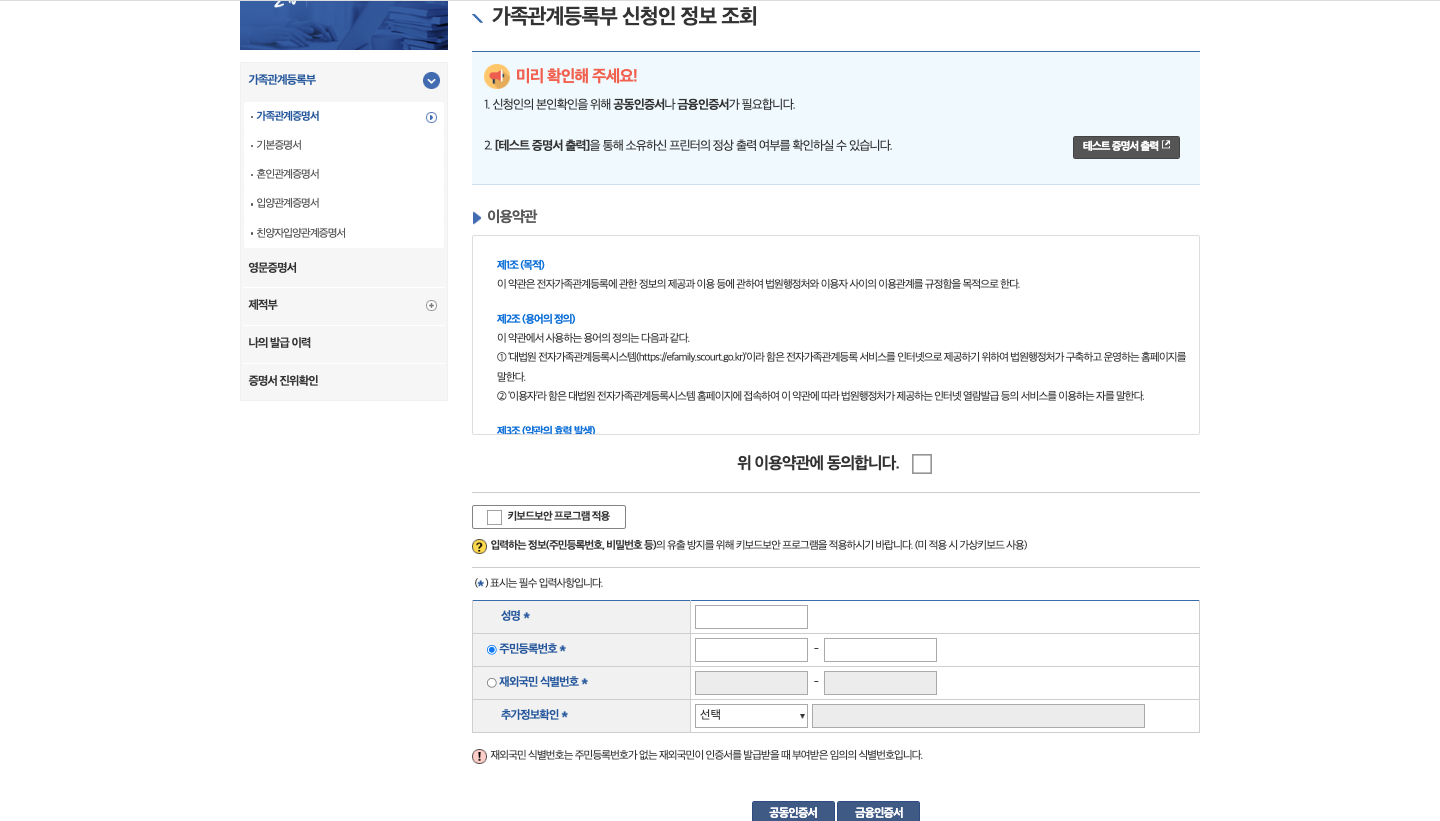This screenshot has height=821, width=1440.
Task: Click the 가족관계등록부 신청인 정보 조회 title
Action: click(x=624, y=16)
